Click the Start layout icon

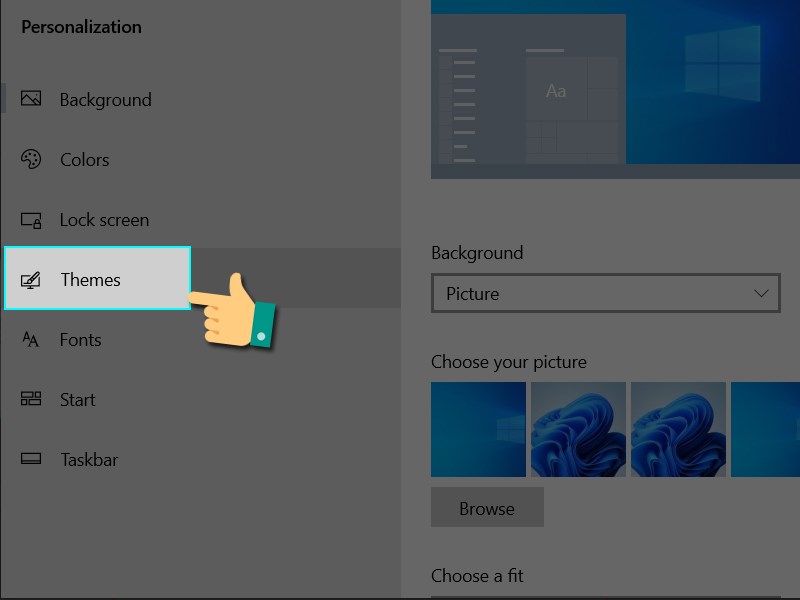[32, 399]
